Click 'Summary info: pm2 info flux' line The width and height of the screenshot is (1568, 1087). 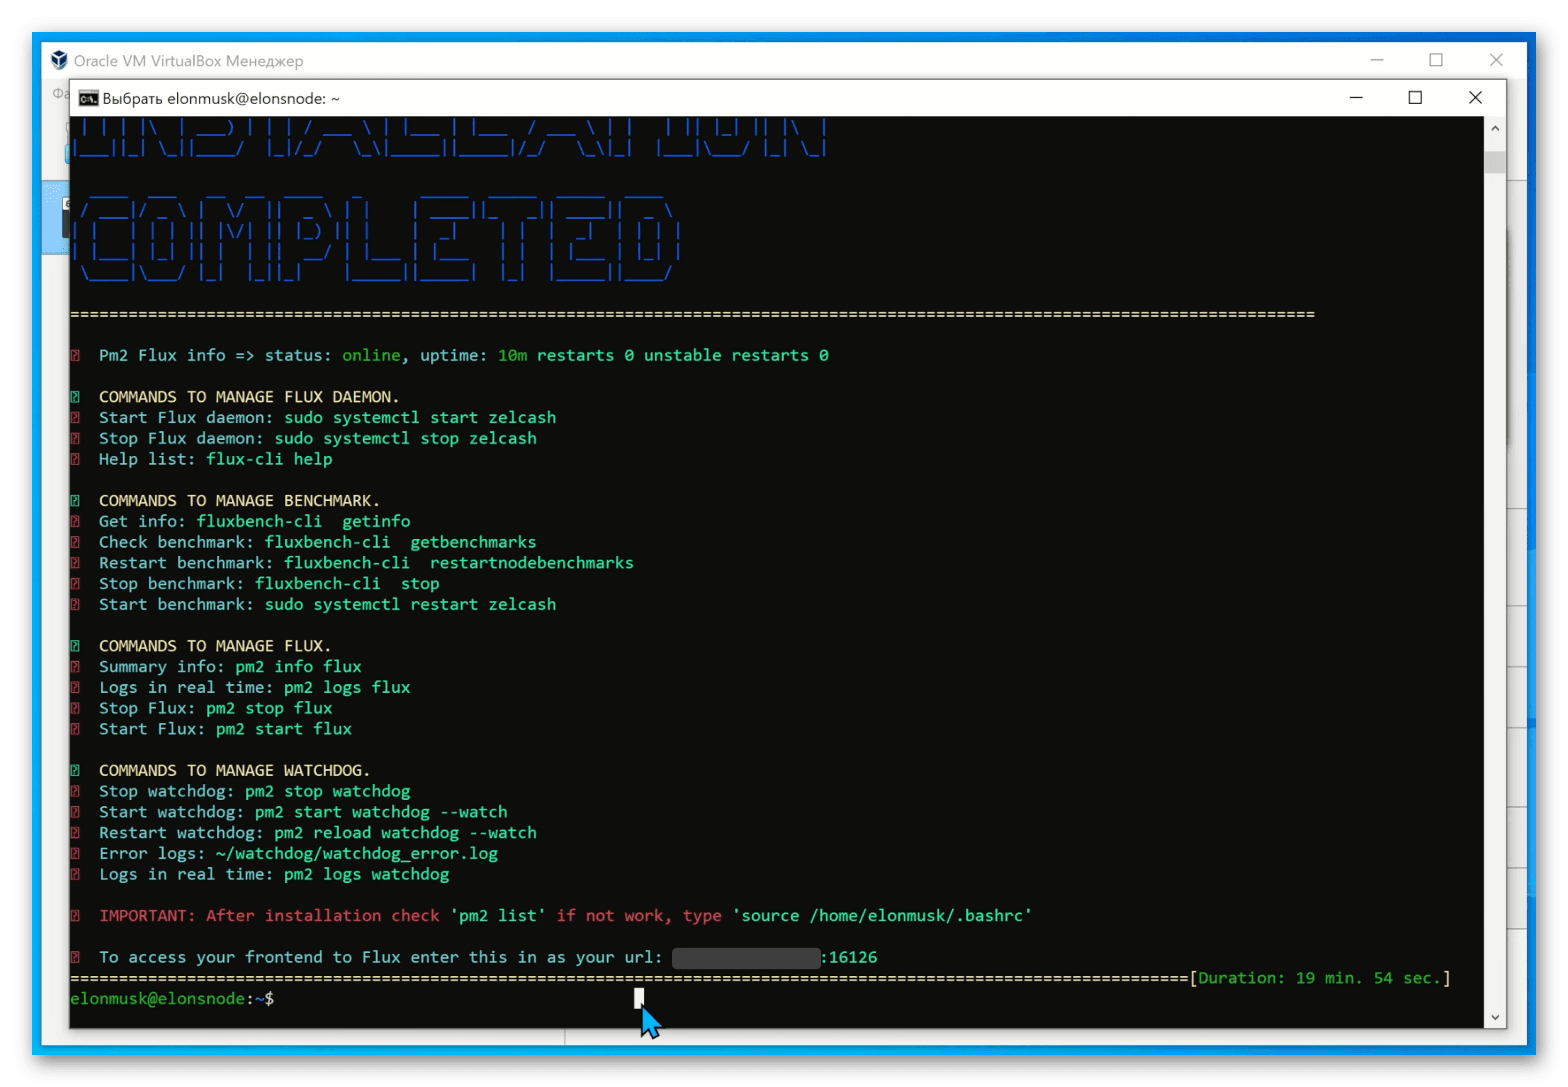click(230, 667)
